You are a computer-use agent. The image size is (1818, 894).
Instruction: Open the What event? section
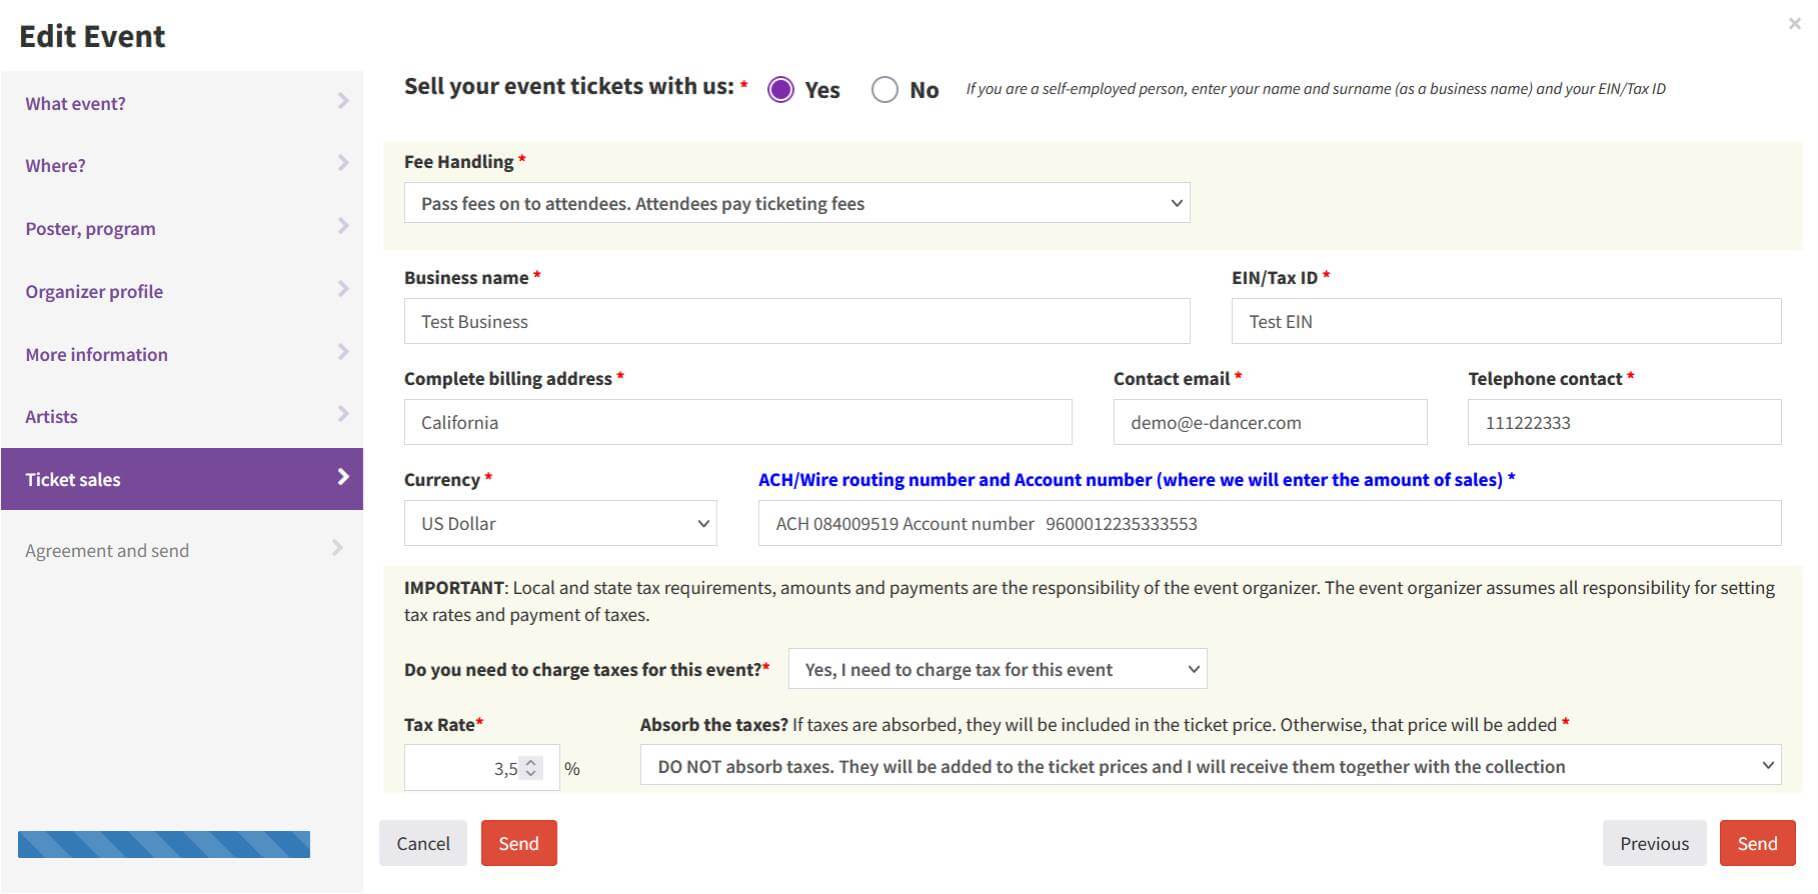tap(182, 103)
